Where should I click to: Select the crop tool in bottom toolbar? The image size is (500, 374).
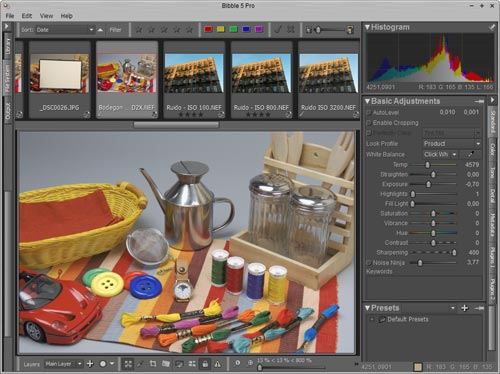tap(153, 364)
